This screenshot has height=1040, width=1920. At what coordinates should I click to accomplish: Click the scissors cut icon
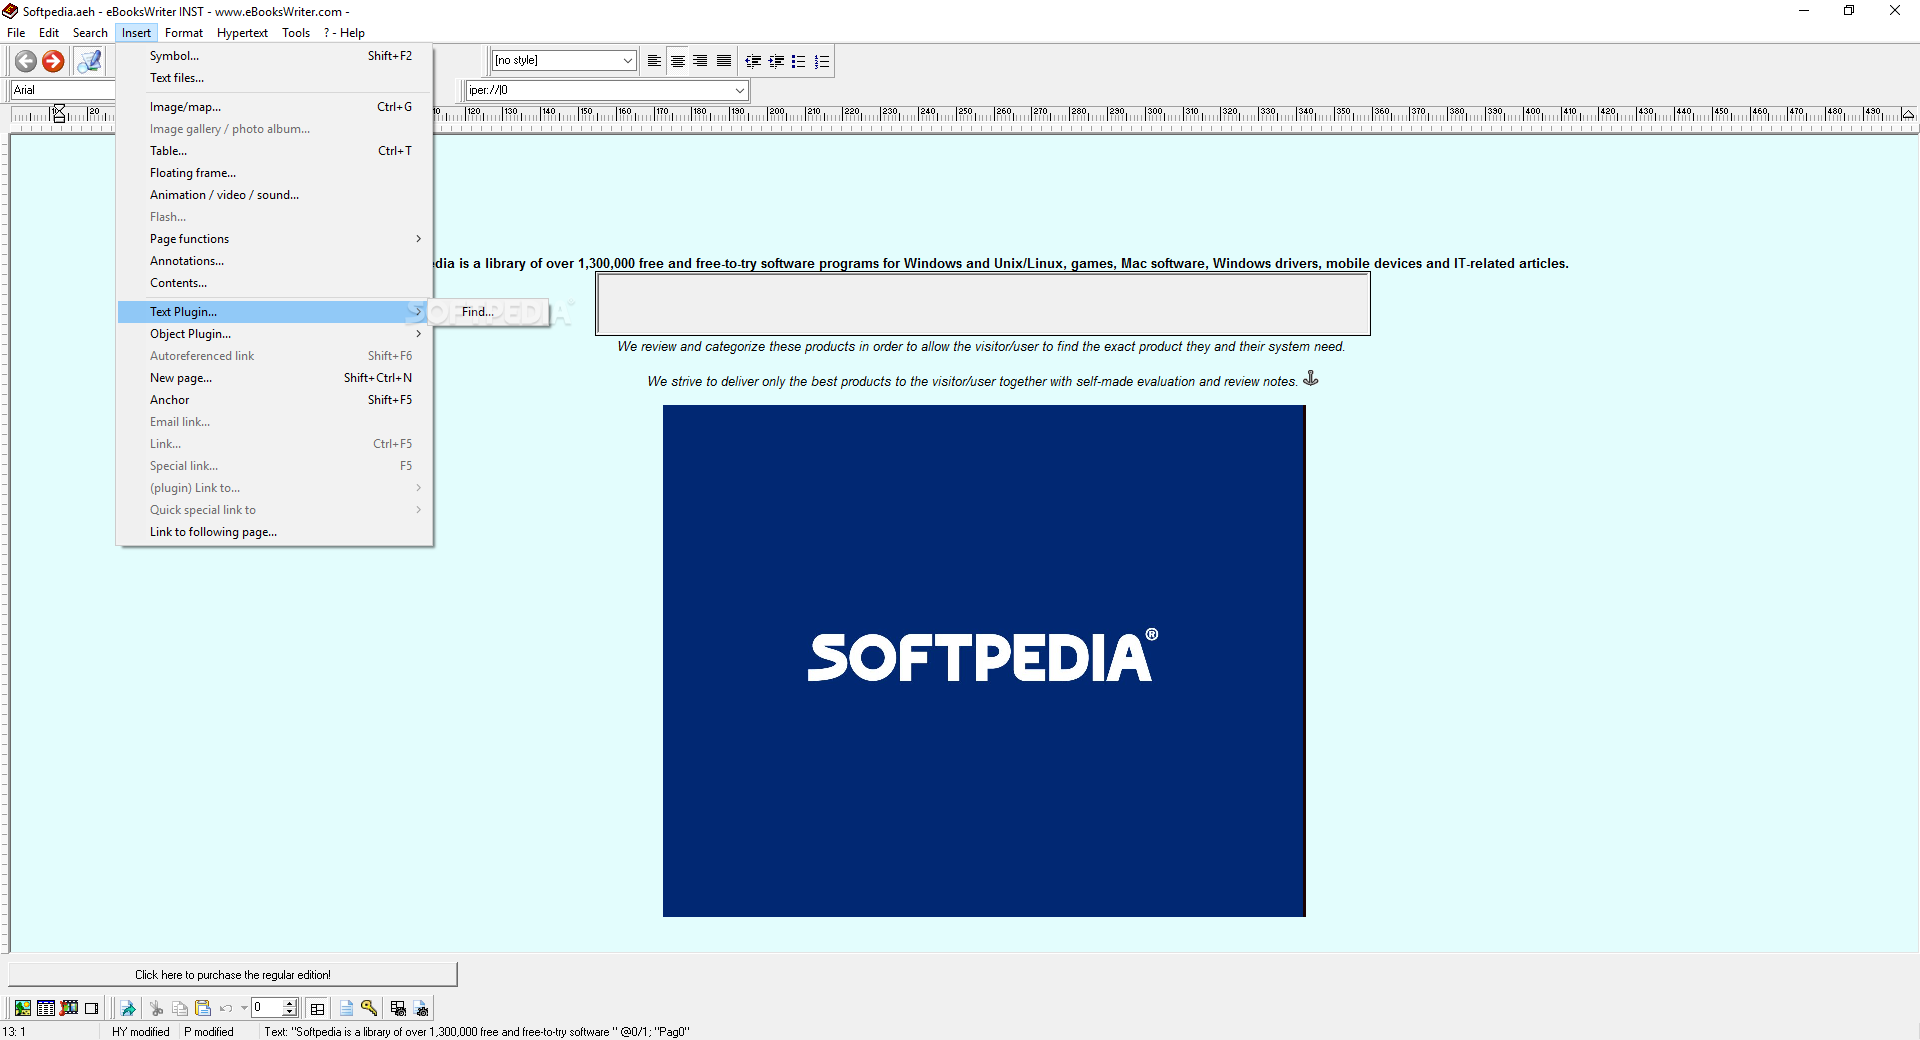(156, 1008)
